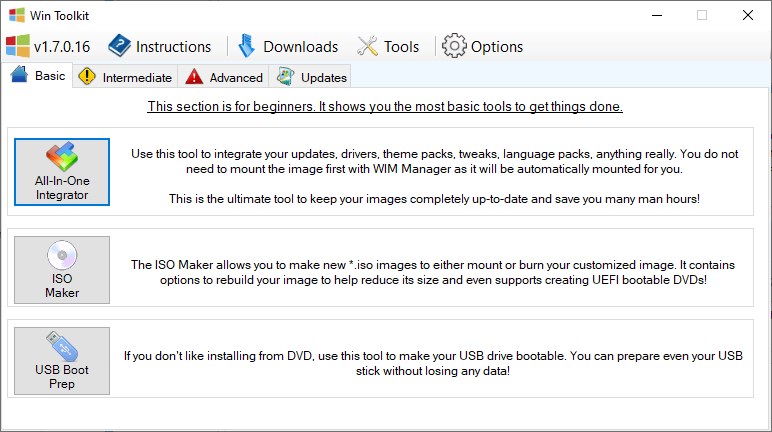Click the beginners section heading text
The image size is (772, 432).
click(385, 106)
